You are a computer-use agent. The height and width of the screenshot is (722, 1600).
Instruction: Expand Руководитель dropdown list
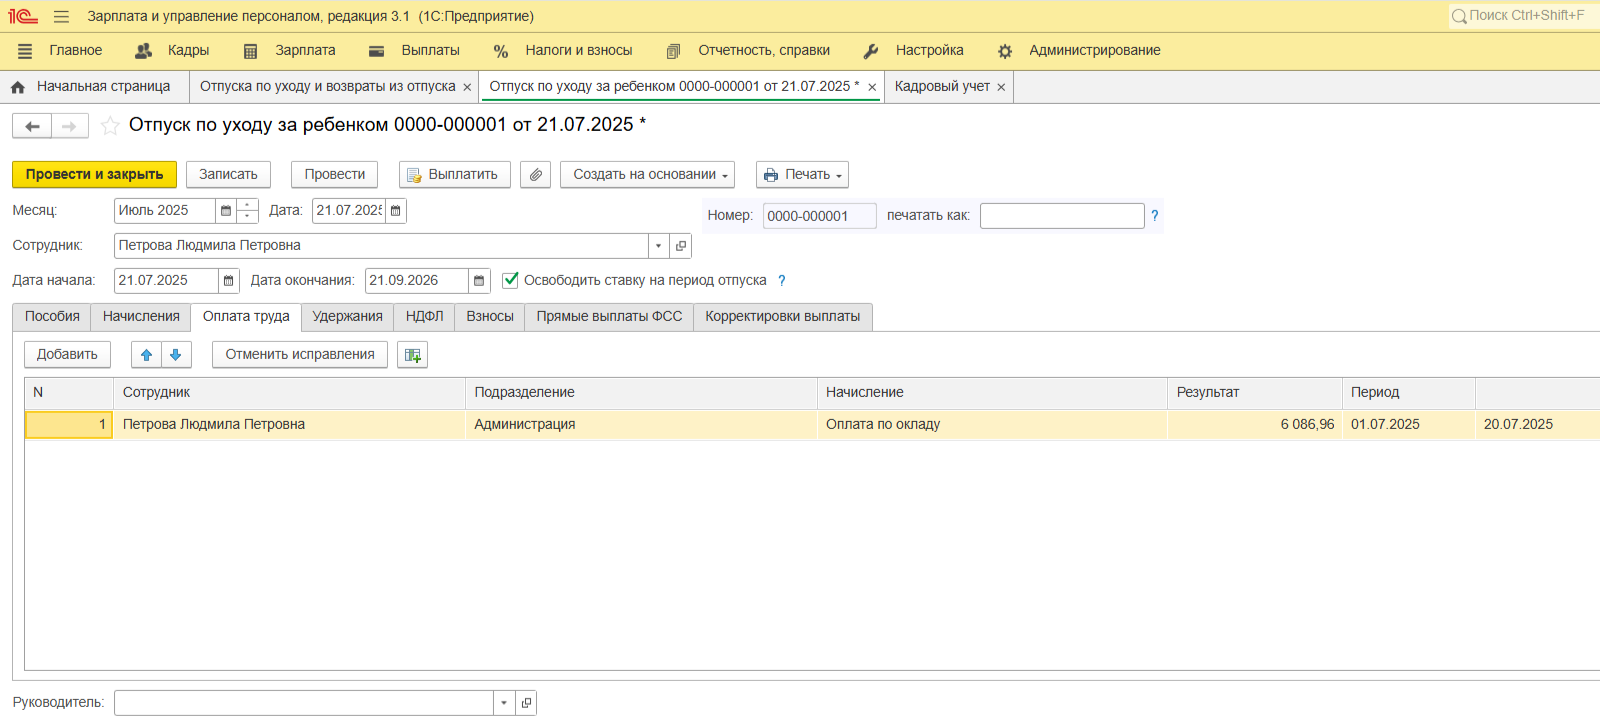pos(504,703)
